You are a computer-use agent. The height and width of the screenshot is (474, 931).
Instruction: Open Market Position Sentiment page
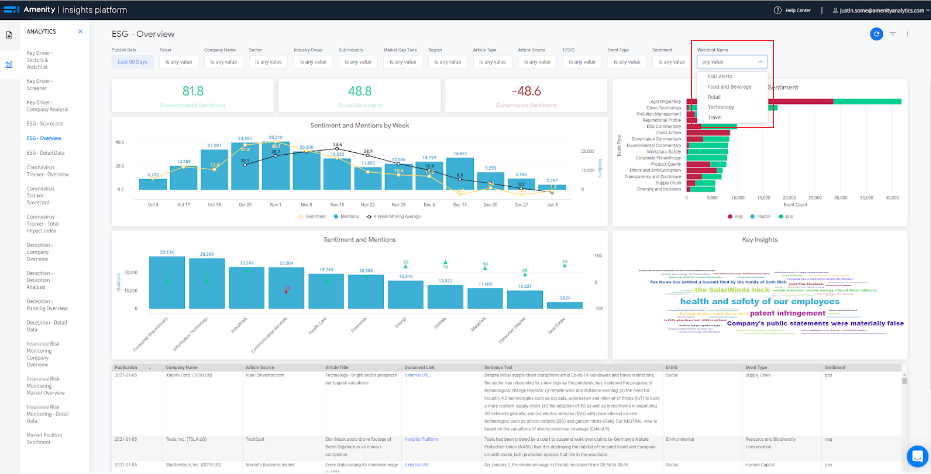point(45,439)
